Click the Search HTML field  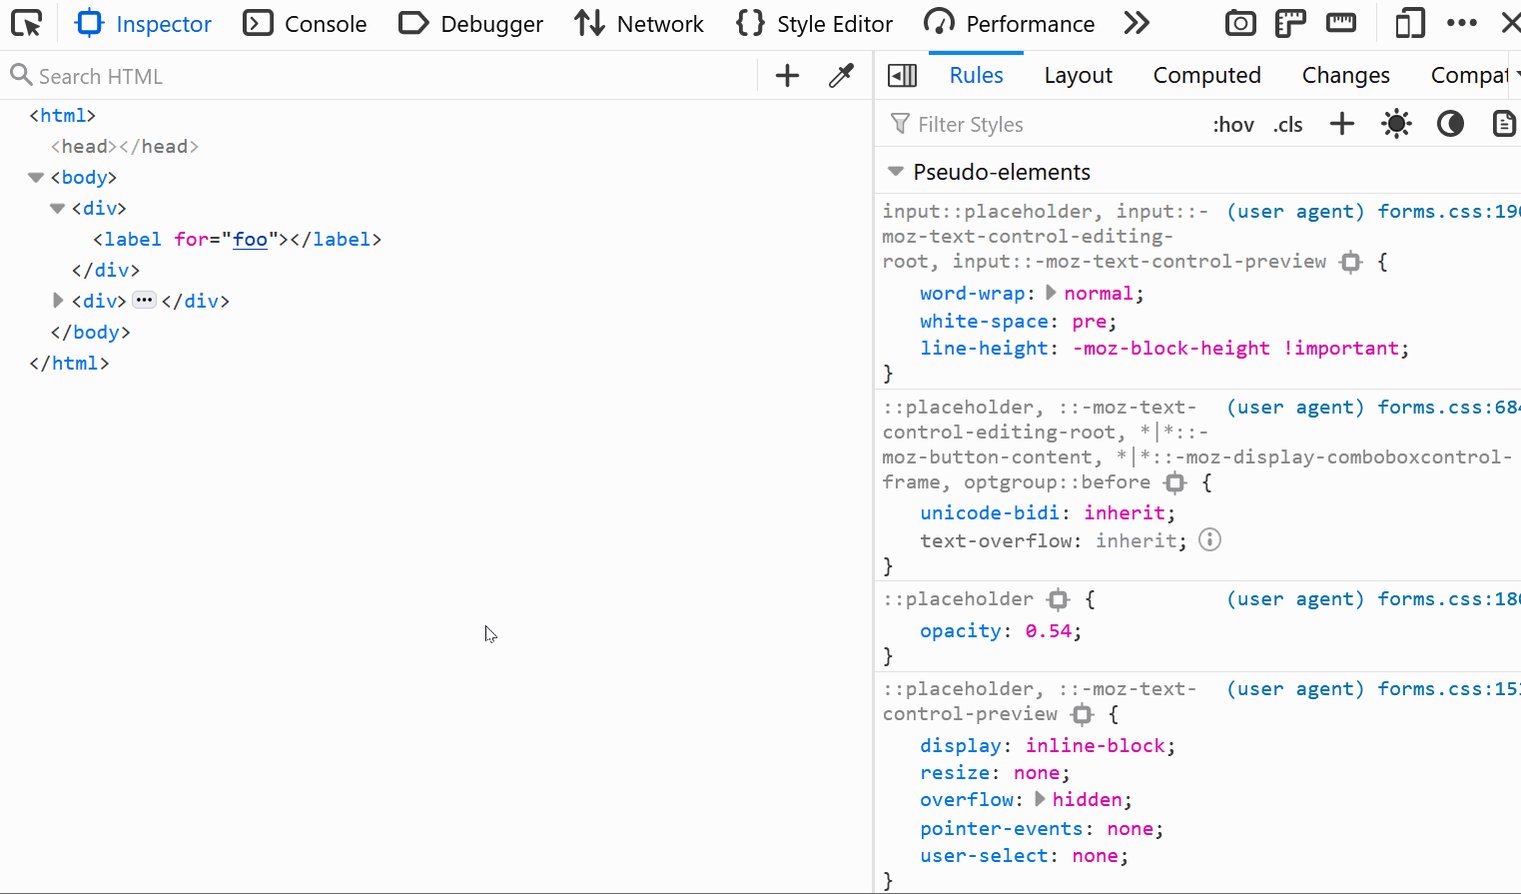click(380, 76)
